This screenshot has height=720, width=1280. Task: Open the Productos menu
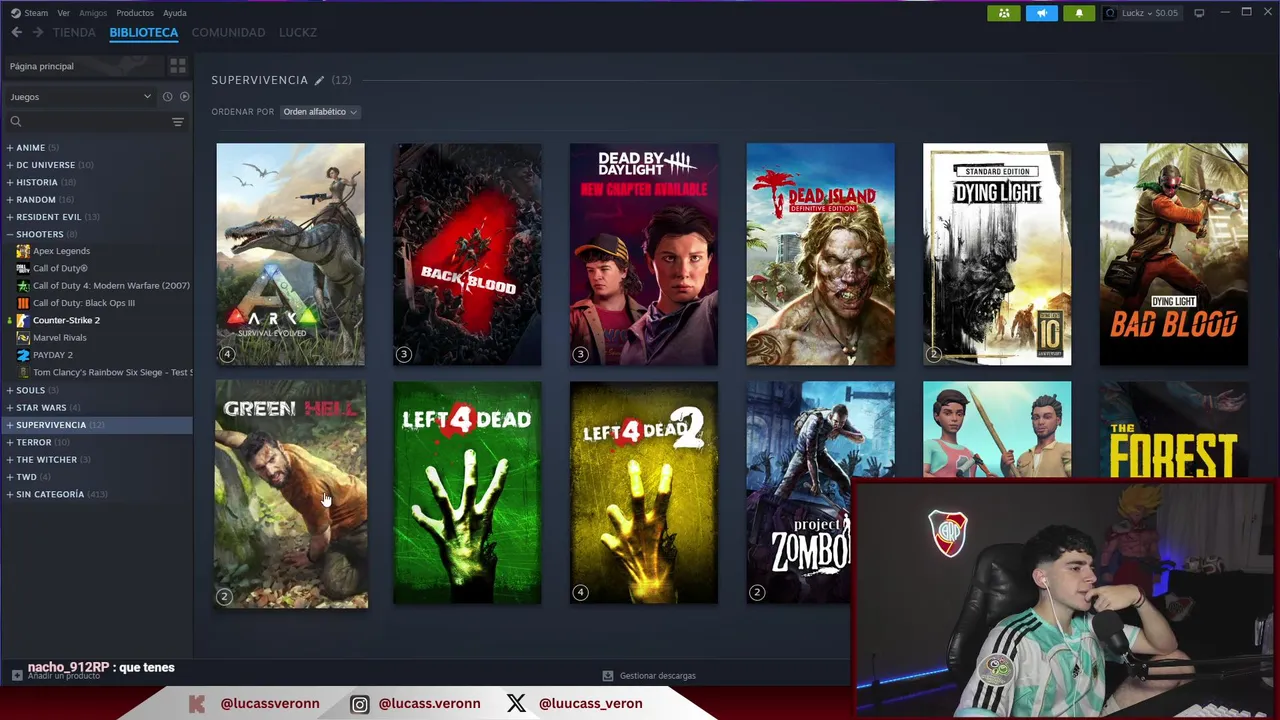135,13
